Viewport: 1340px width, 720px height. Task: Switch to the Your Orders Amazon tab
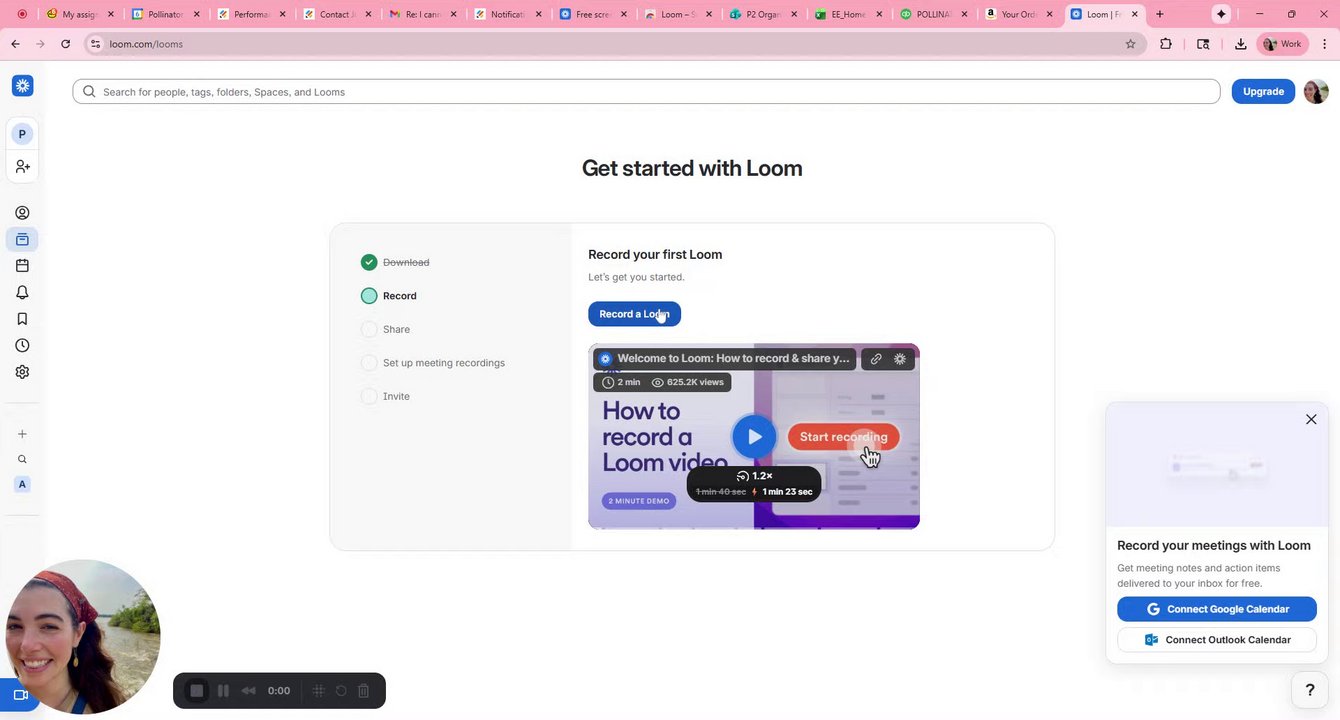(1020, 14)
